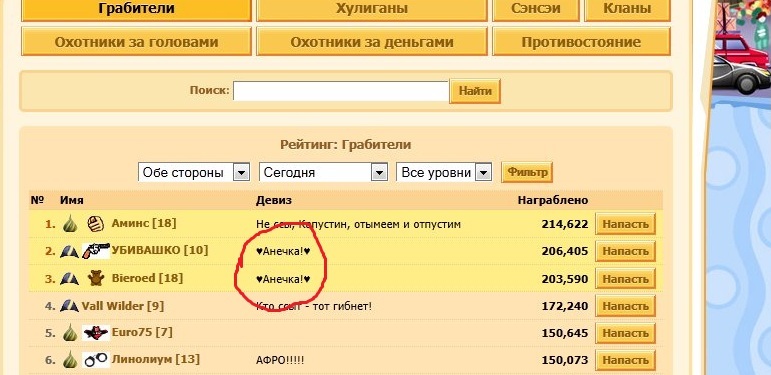Viewport: 771px width, 375px height.
Task: Click the Имя column header
Action: pyautogui.click(x=72, y=201)
